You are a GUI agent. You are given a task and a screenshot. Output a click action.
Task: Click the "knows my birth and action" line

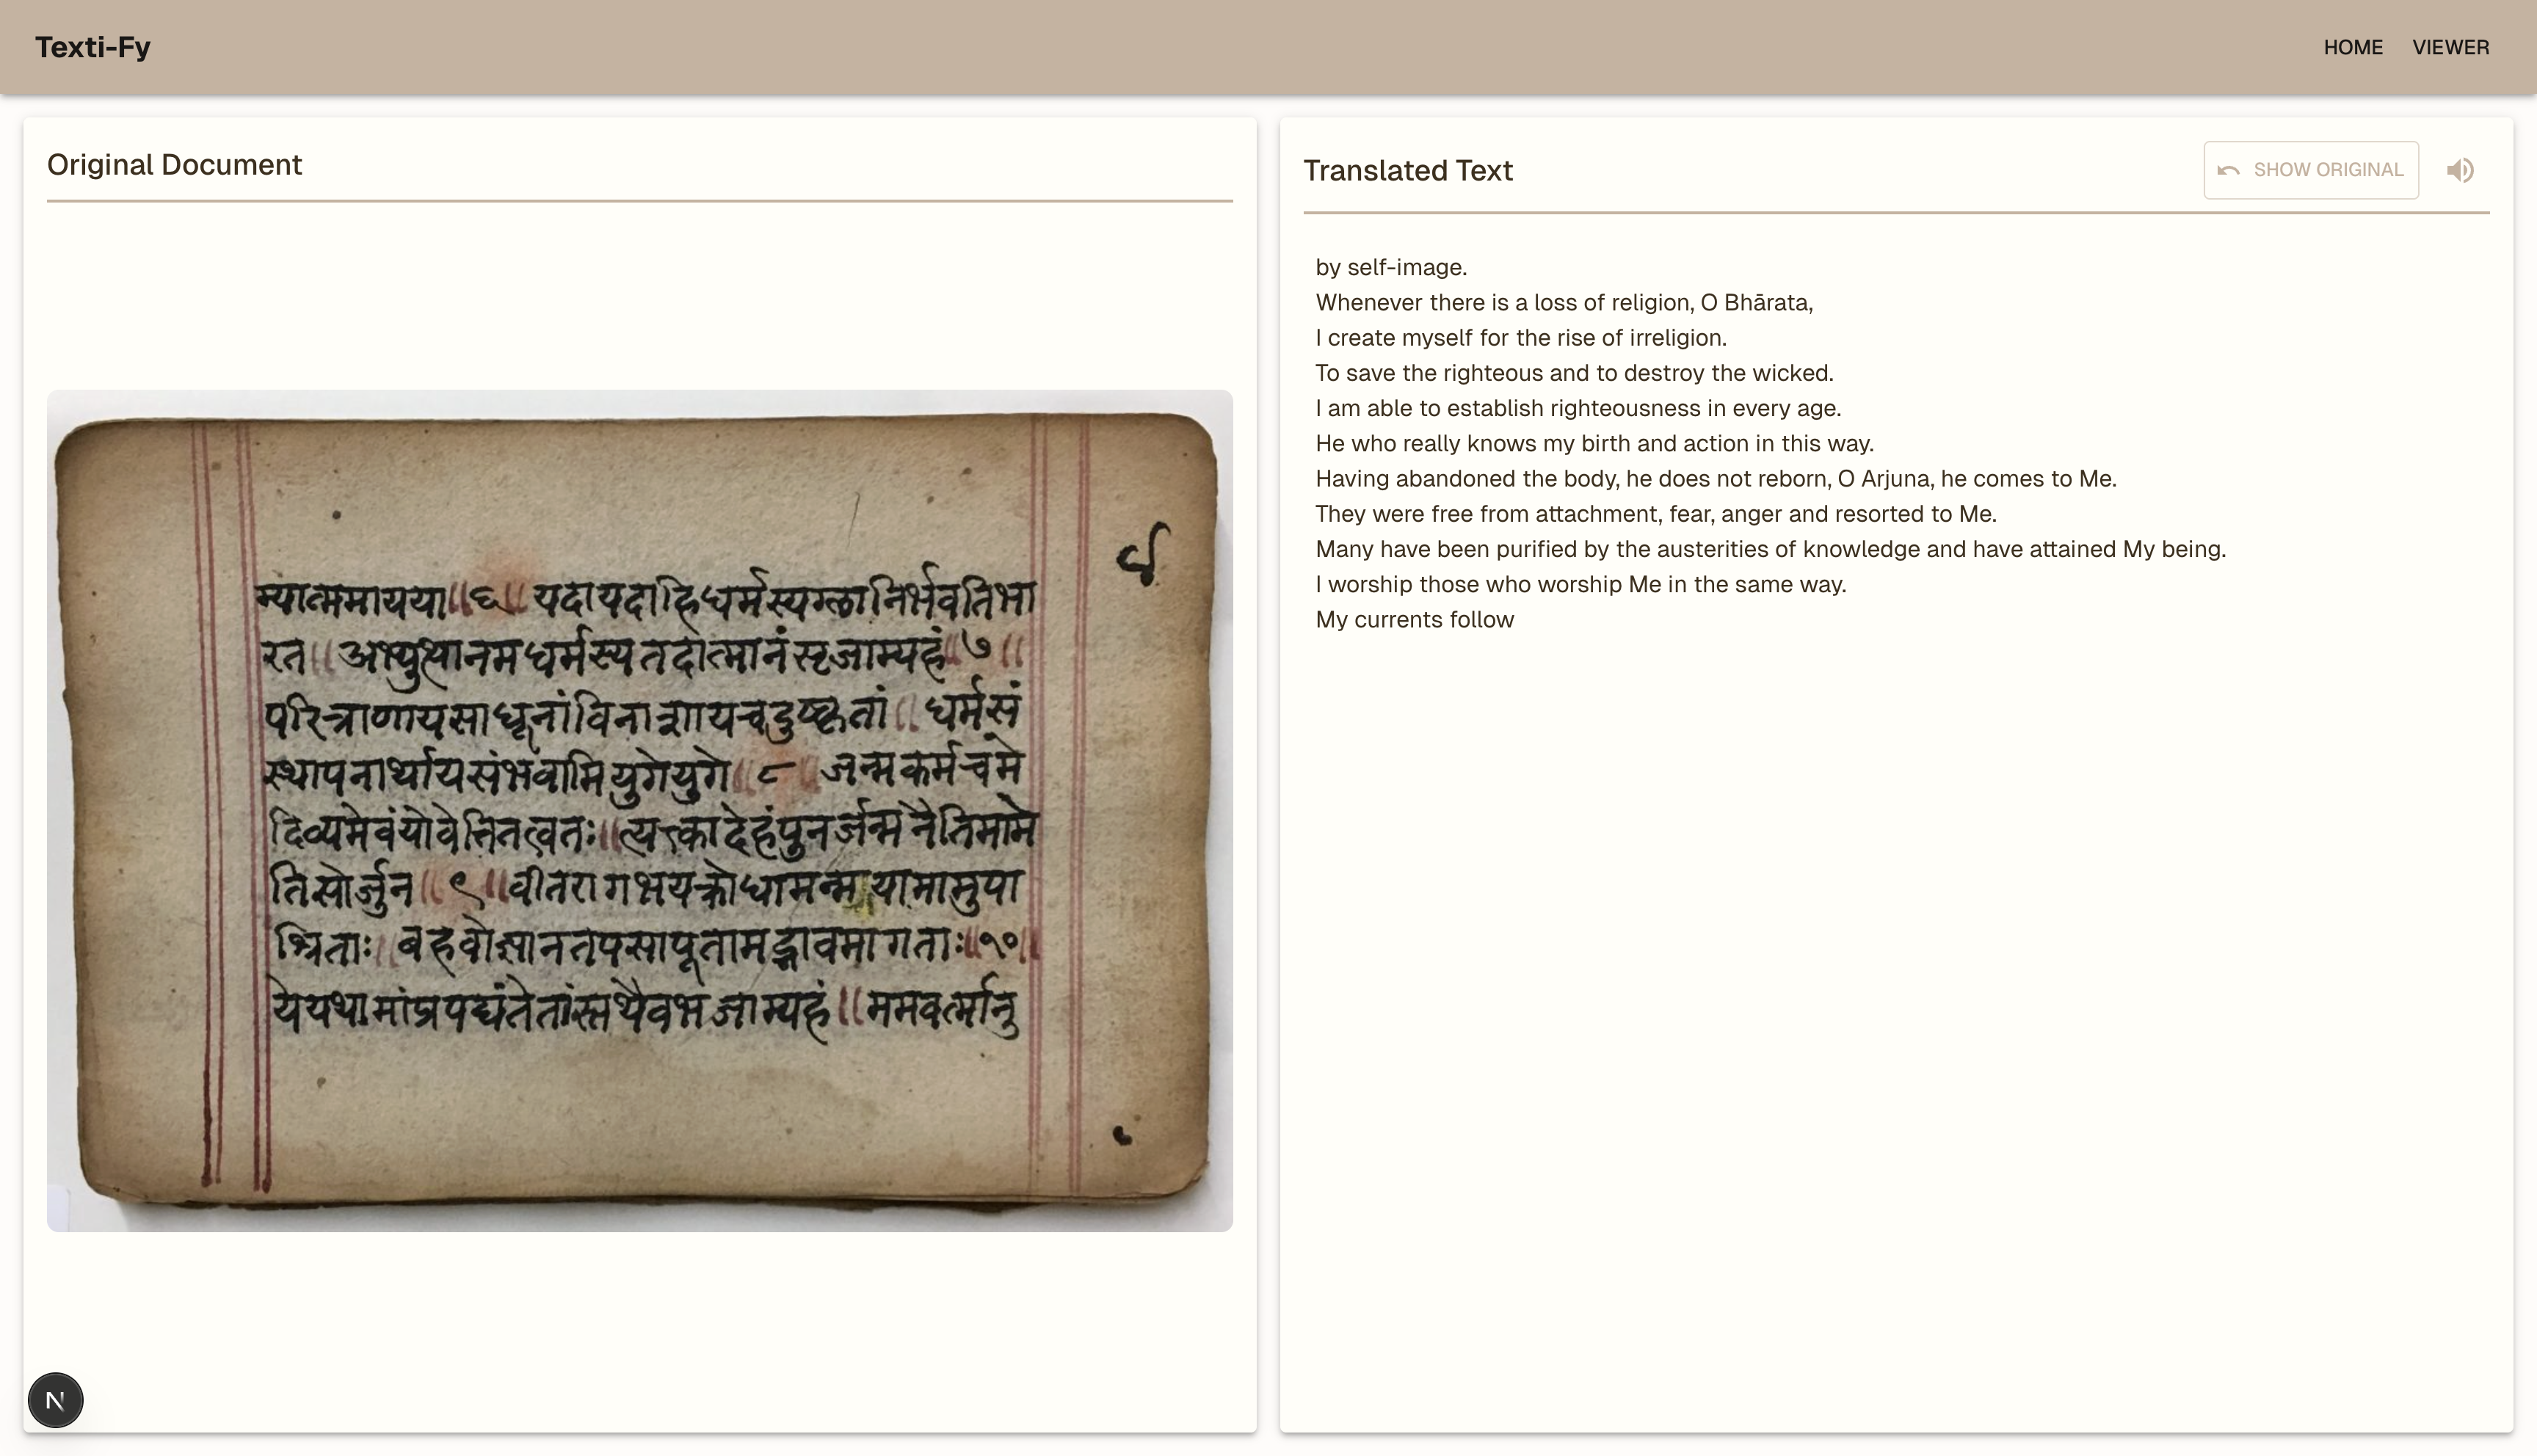coord(1593,443)
